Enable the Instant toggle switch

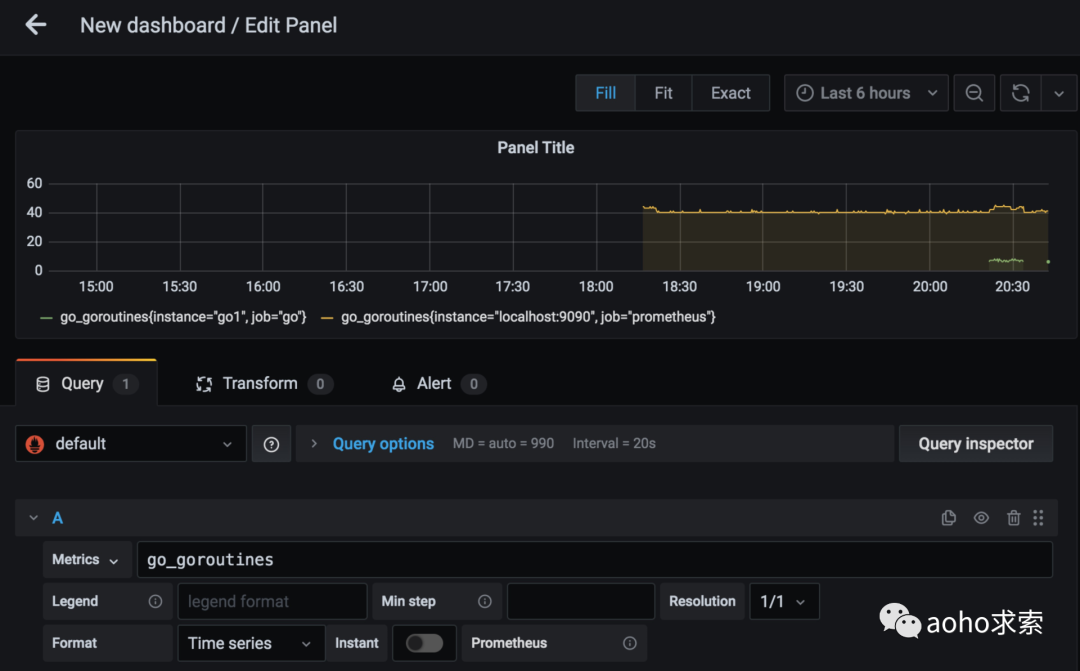tap(424, 643)
